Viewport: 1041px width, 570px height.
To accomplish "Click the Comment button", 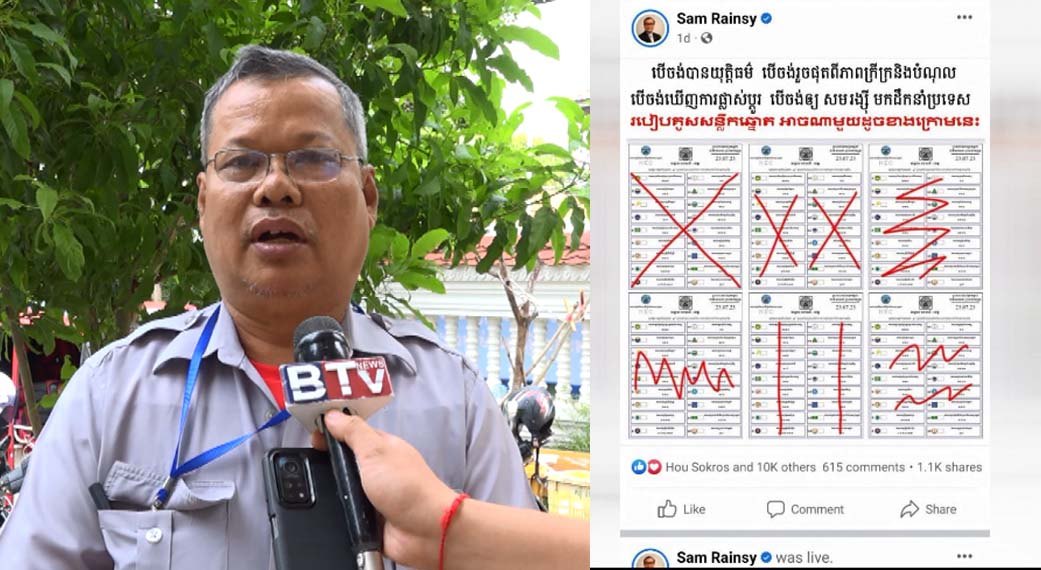I will [x=805, y=510].
